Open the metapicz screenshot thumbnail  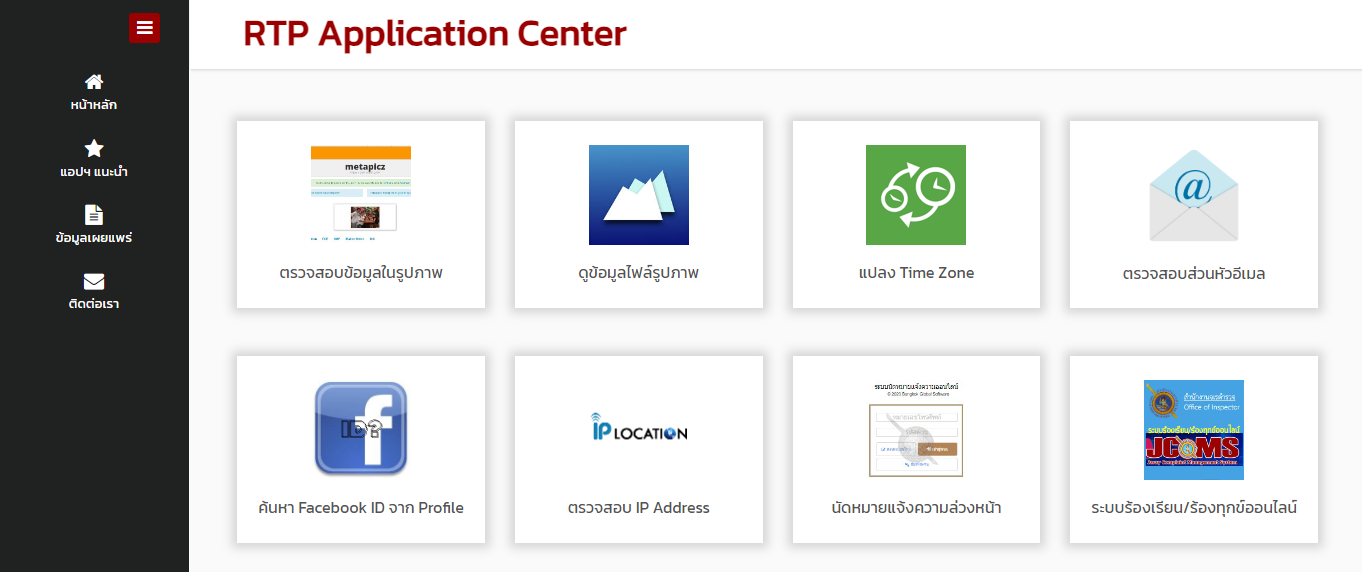tap(361, 194)
